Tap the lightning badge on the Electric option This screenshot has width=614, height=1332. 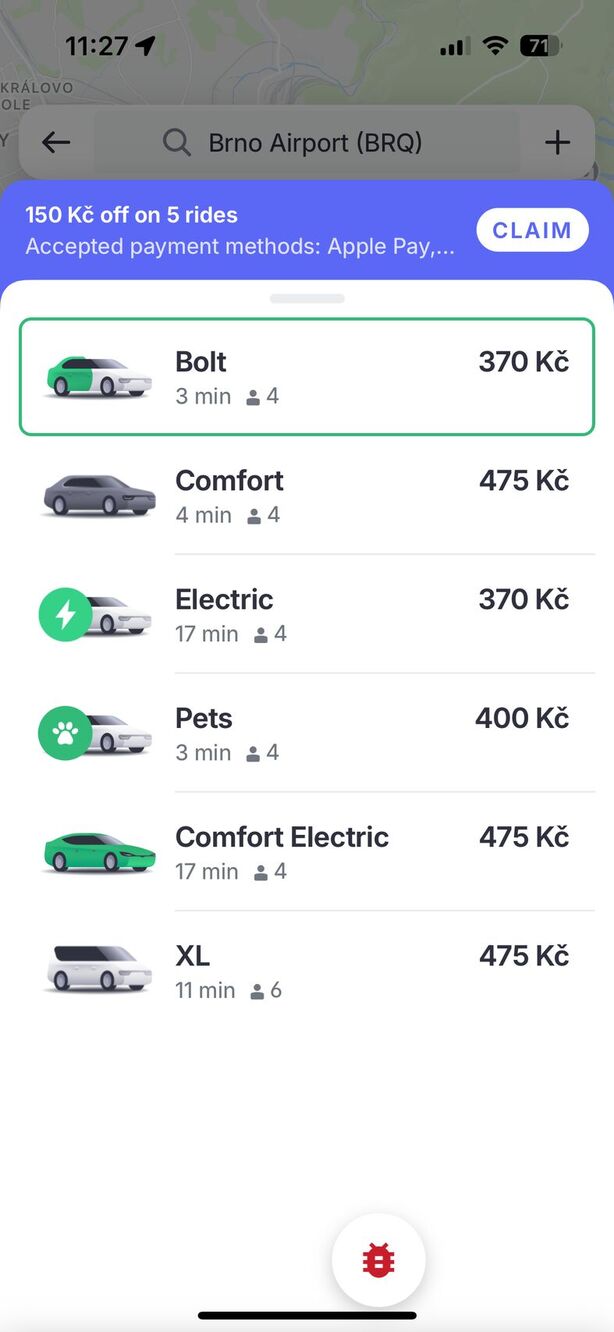[x=65, y=613]
